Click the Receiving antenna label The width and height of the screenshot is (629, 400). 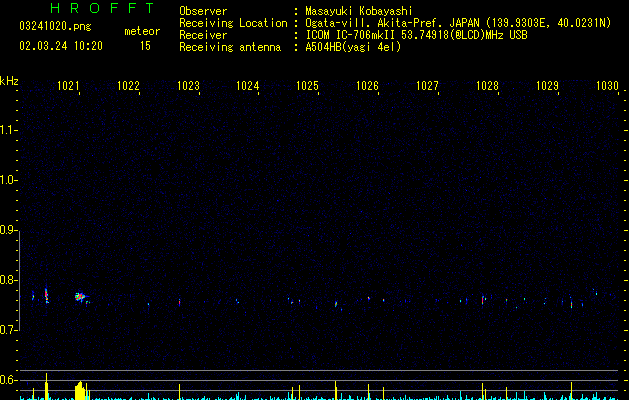[230, 47]
